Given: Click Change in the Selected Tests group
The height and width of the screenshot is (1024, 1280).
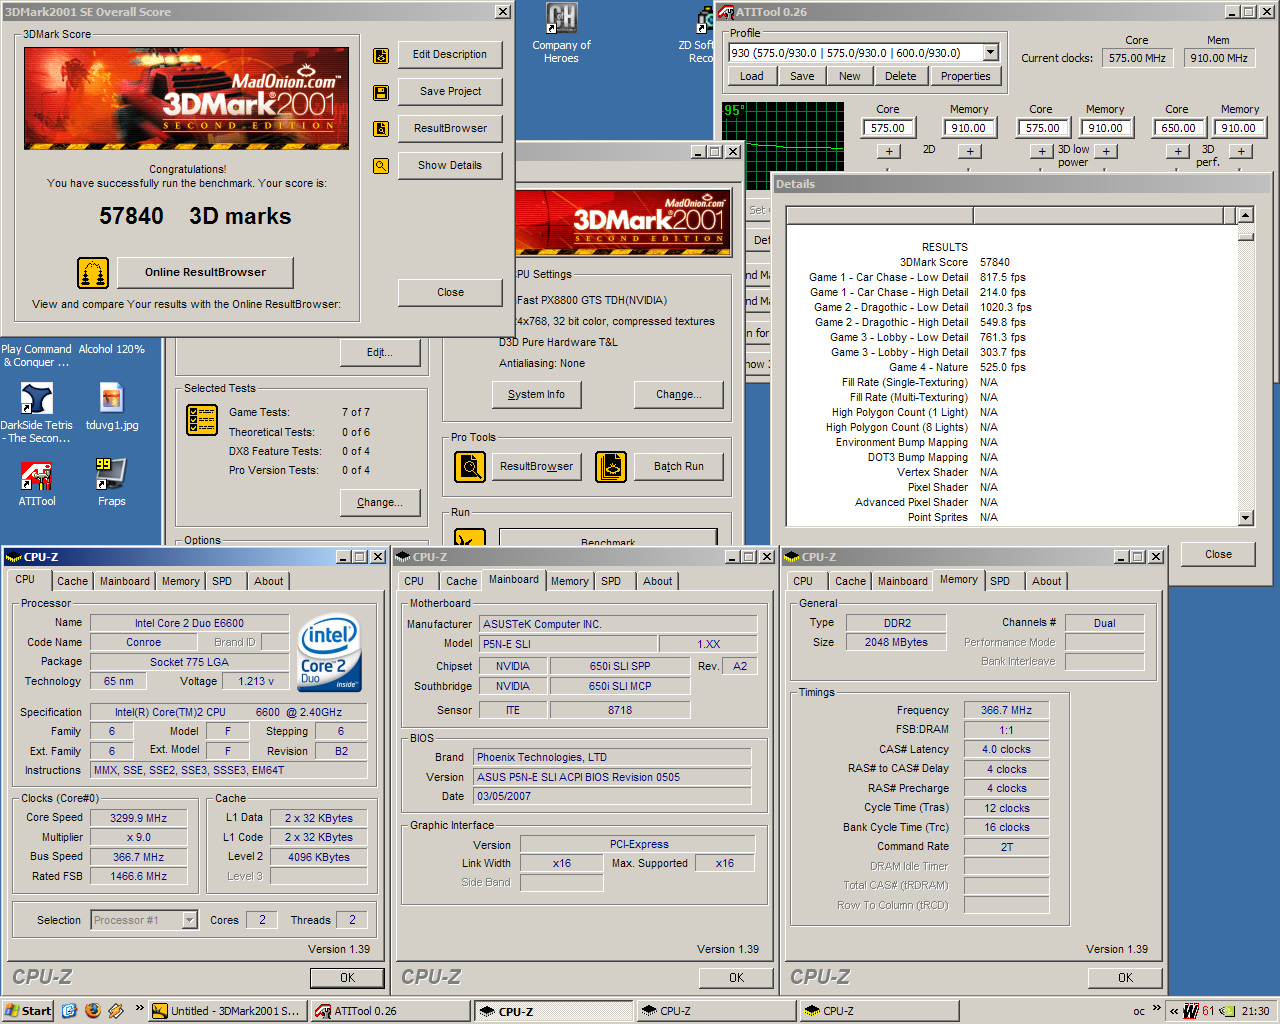Looking at the screenshot, I should pos(379,503).
